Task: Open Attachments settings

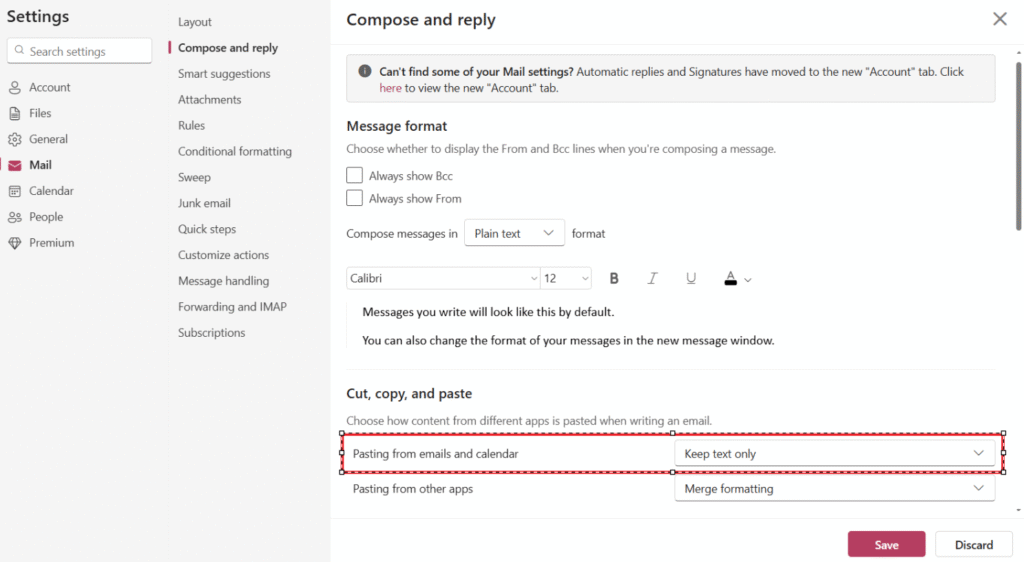Action: pos(210,99)
